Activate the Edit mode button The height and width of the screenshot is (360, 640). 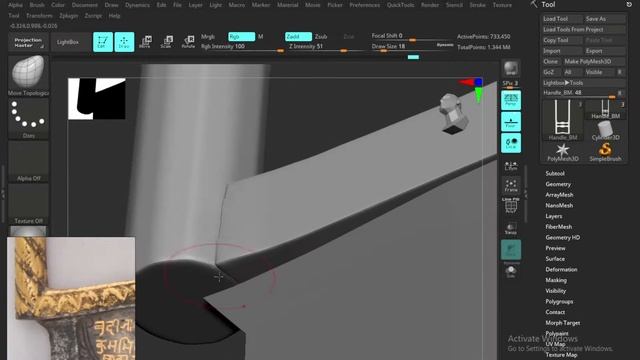103,42
